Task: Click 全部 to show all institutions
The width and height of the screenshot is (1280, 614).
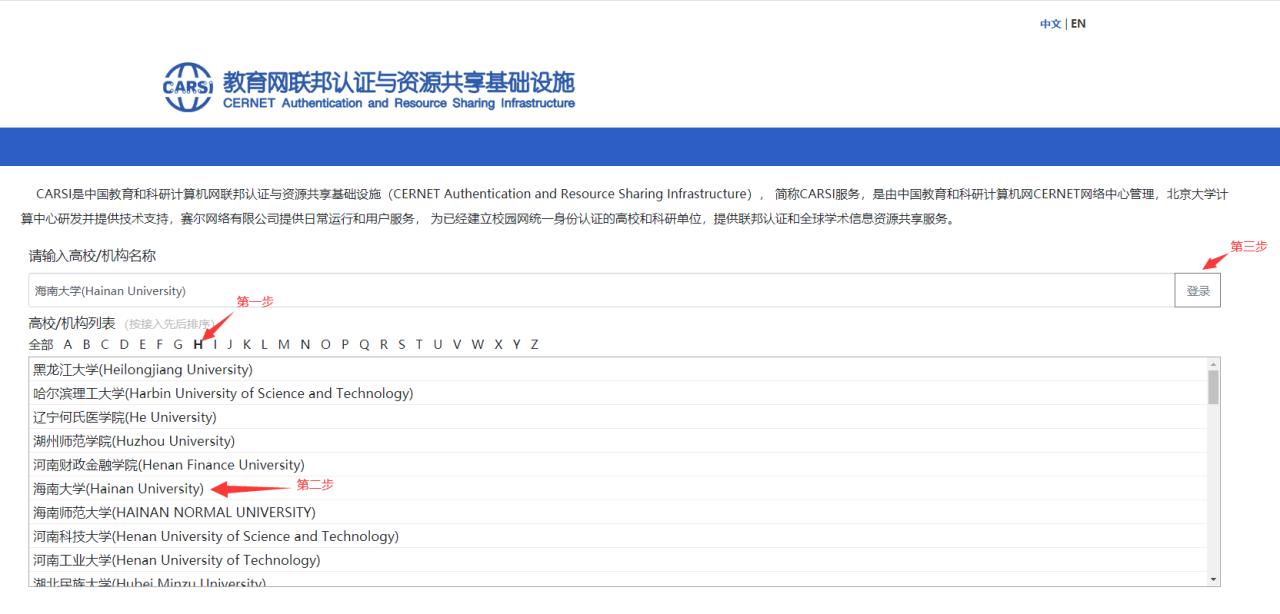Action: tap(42, 344)
